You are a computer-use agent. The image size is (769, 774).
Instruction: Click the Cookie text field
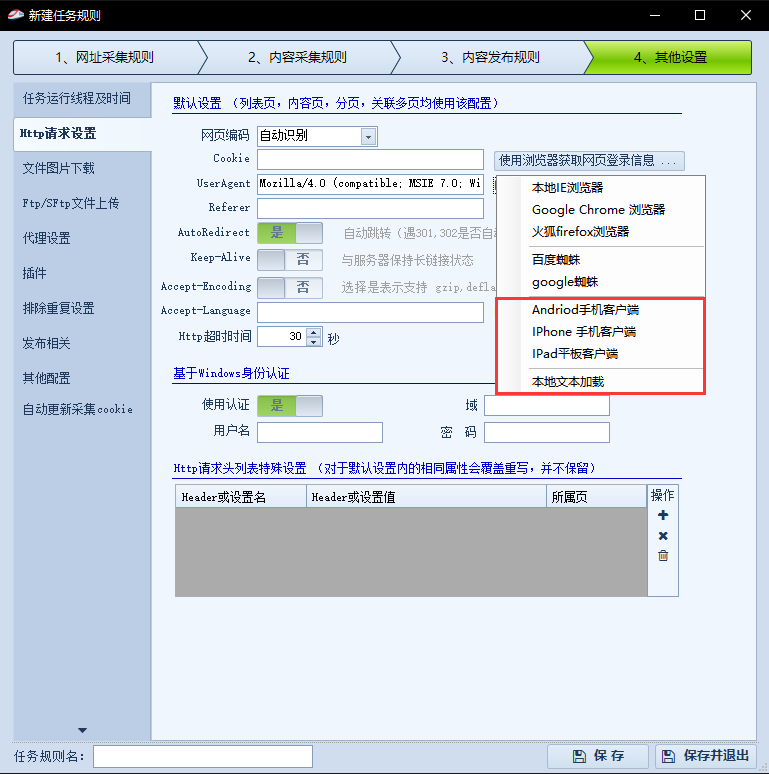click(370, 160)
